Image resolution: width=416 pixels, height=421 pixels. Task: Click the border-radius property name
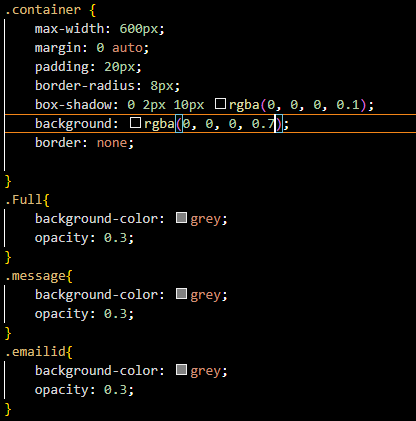coord(84,86)
